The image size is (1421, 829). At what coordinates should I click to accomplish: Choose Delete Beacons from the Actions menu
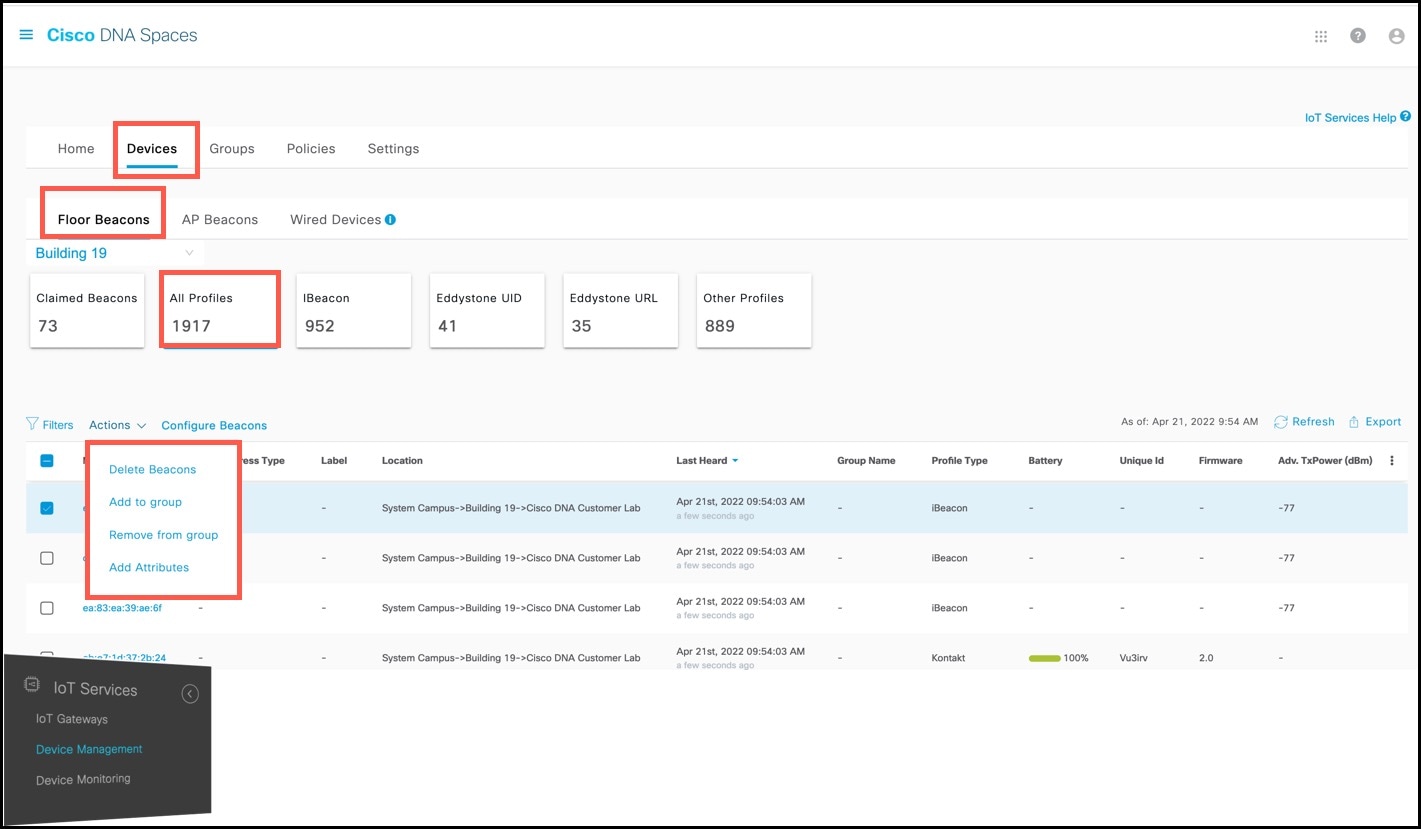coord(153,470)
